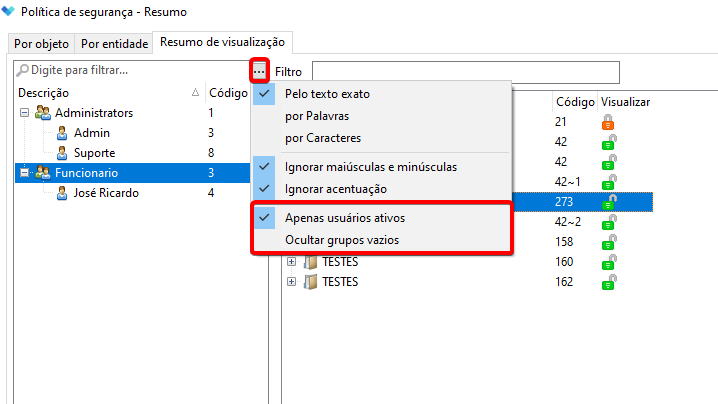Screen dimensions: 718x404
Task: Expand the TESTES row with code 162
Action: click(x=292, y=282)
